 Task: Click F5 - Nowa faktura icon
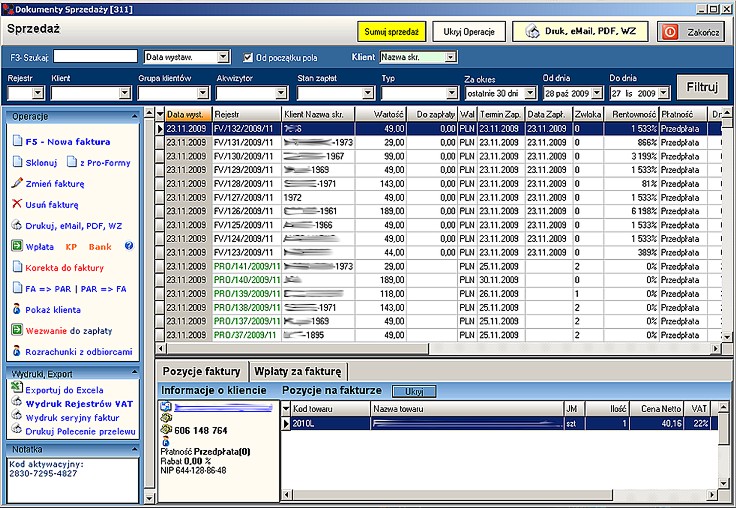(x=17, y=141)
